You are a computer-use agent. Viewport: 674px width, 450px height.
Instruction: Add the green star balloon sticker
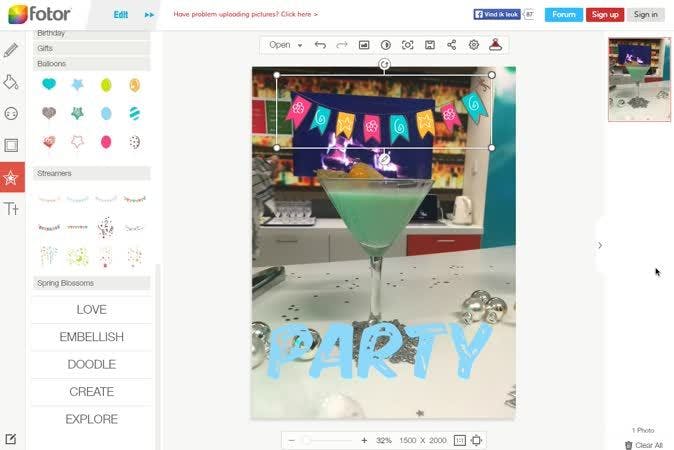pyautogui.click(x=77, y=113)
